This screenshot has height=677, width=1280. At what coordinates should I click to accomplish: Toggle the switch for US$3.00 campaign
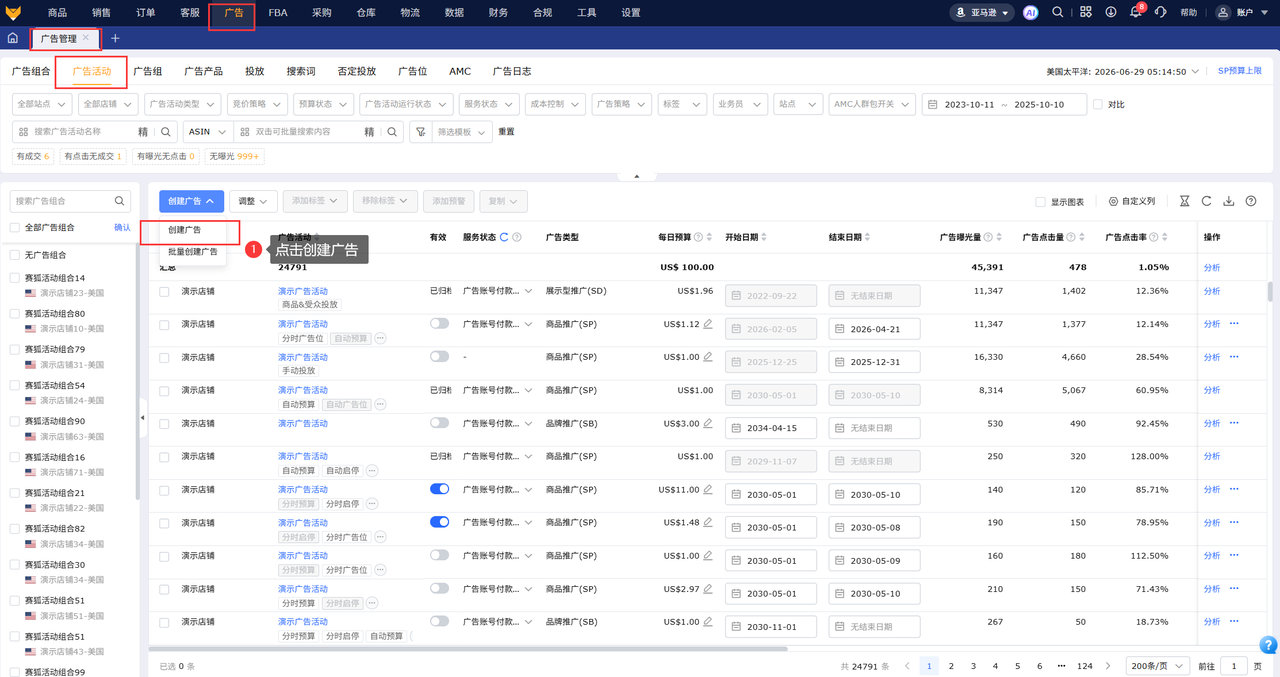(x=439, y=423)
